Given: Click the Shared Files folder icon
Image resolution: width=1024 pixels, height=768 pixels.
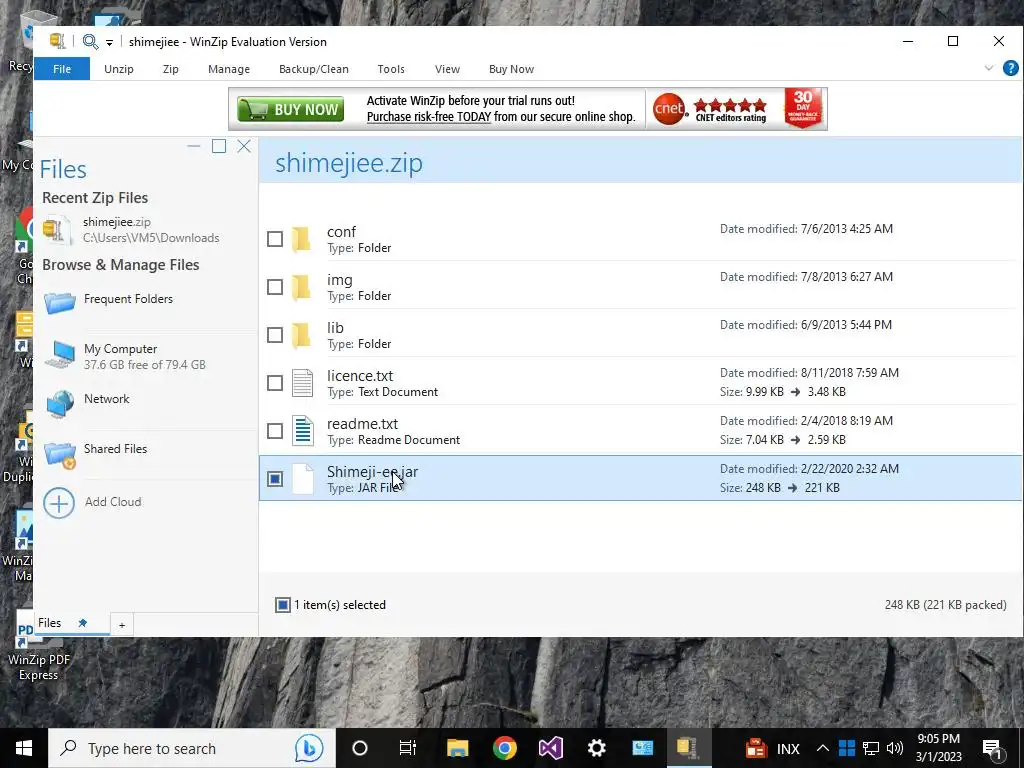Looking at the screenshot, I should [60, 455].
